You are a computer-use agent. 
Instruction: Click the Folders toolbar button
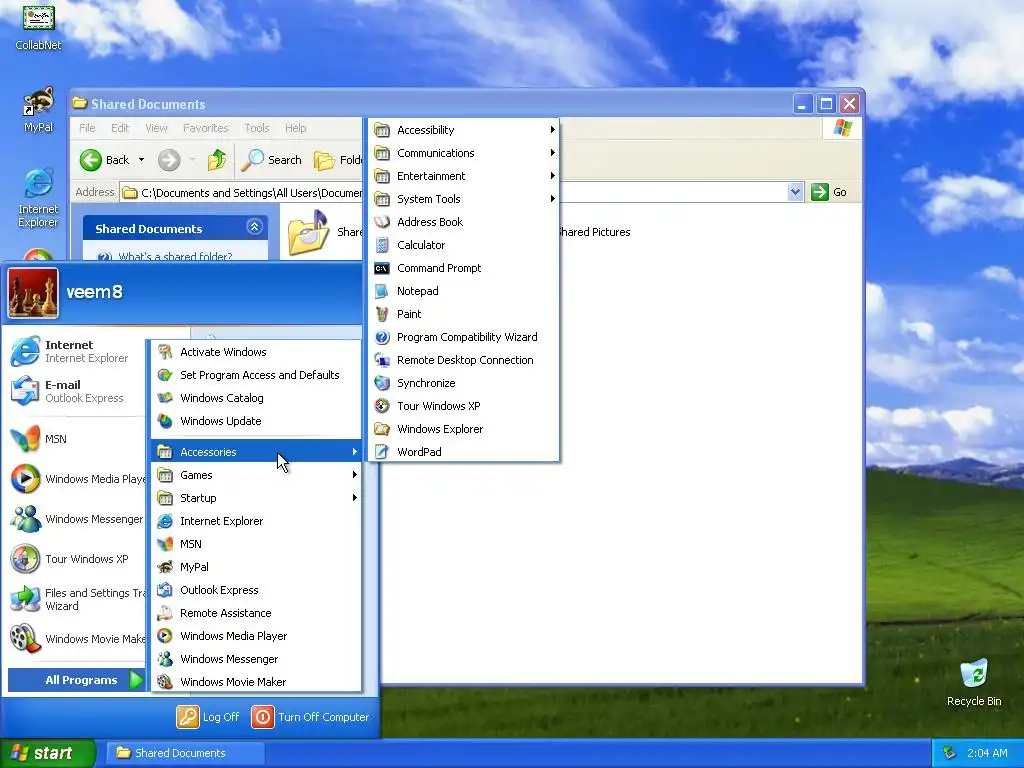[x=338, y=160]
